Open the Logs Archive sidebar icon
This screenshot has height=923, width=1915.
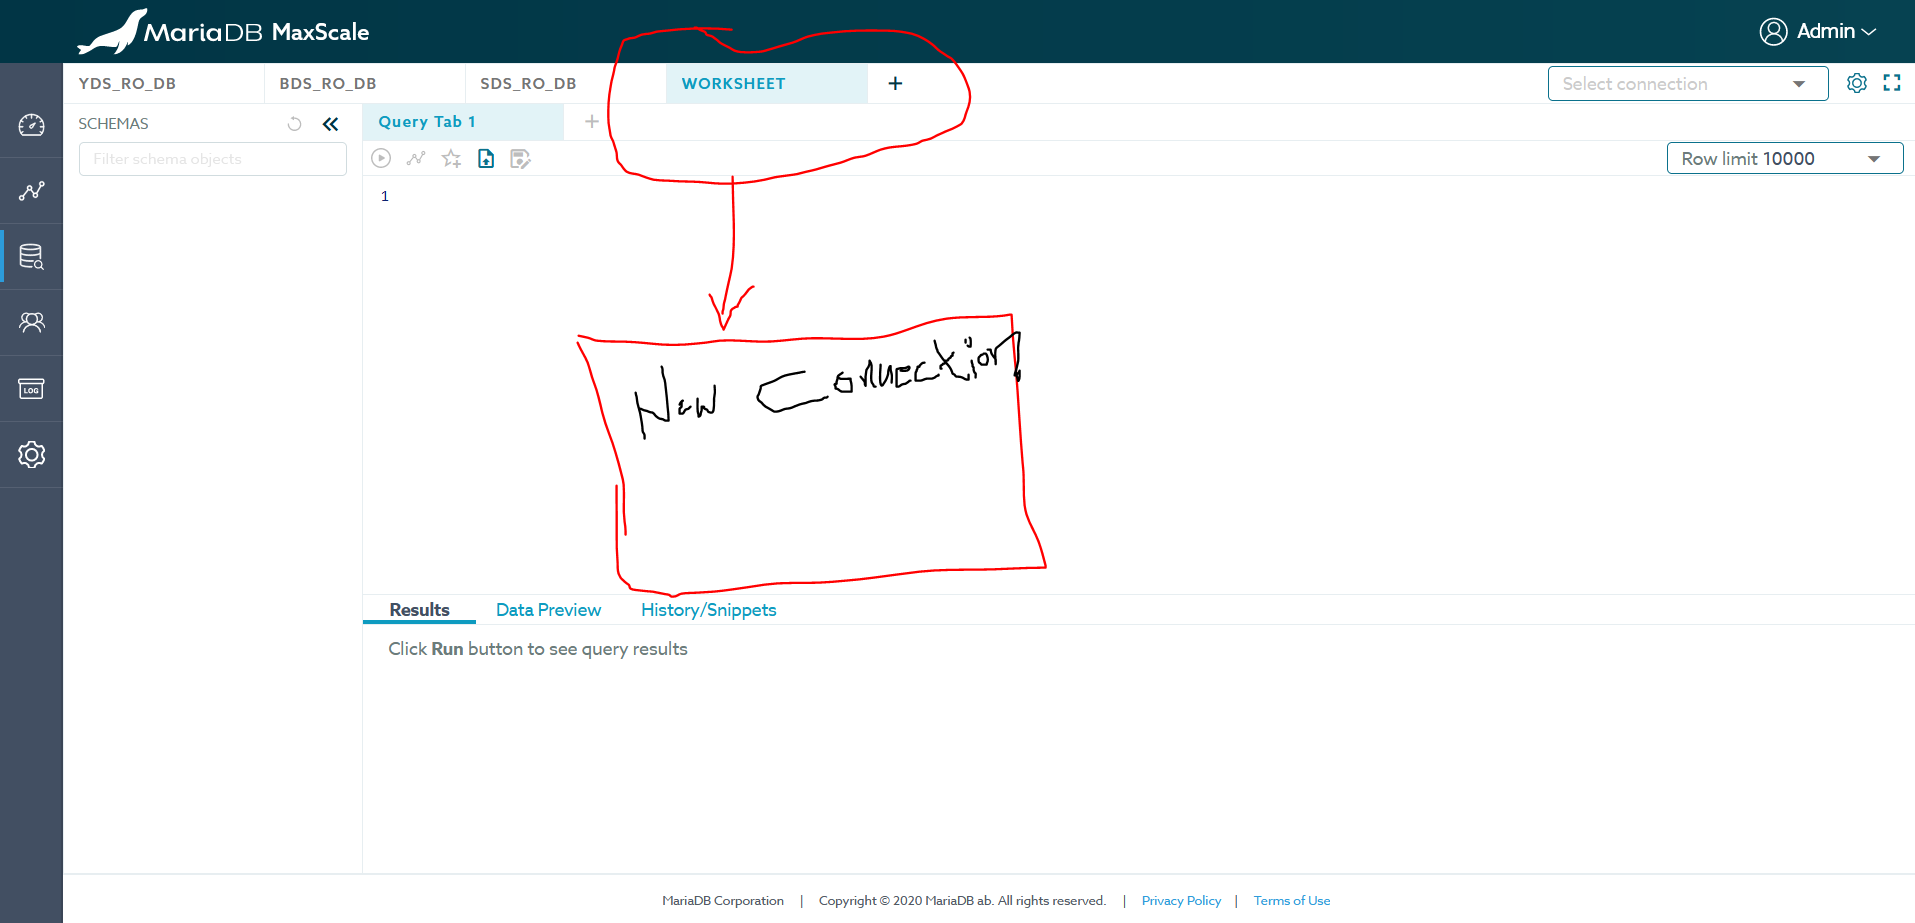coord(31,389)
